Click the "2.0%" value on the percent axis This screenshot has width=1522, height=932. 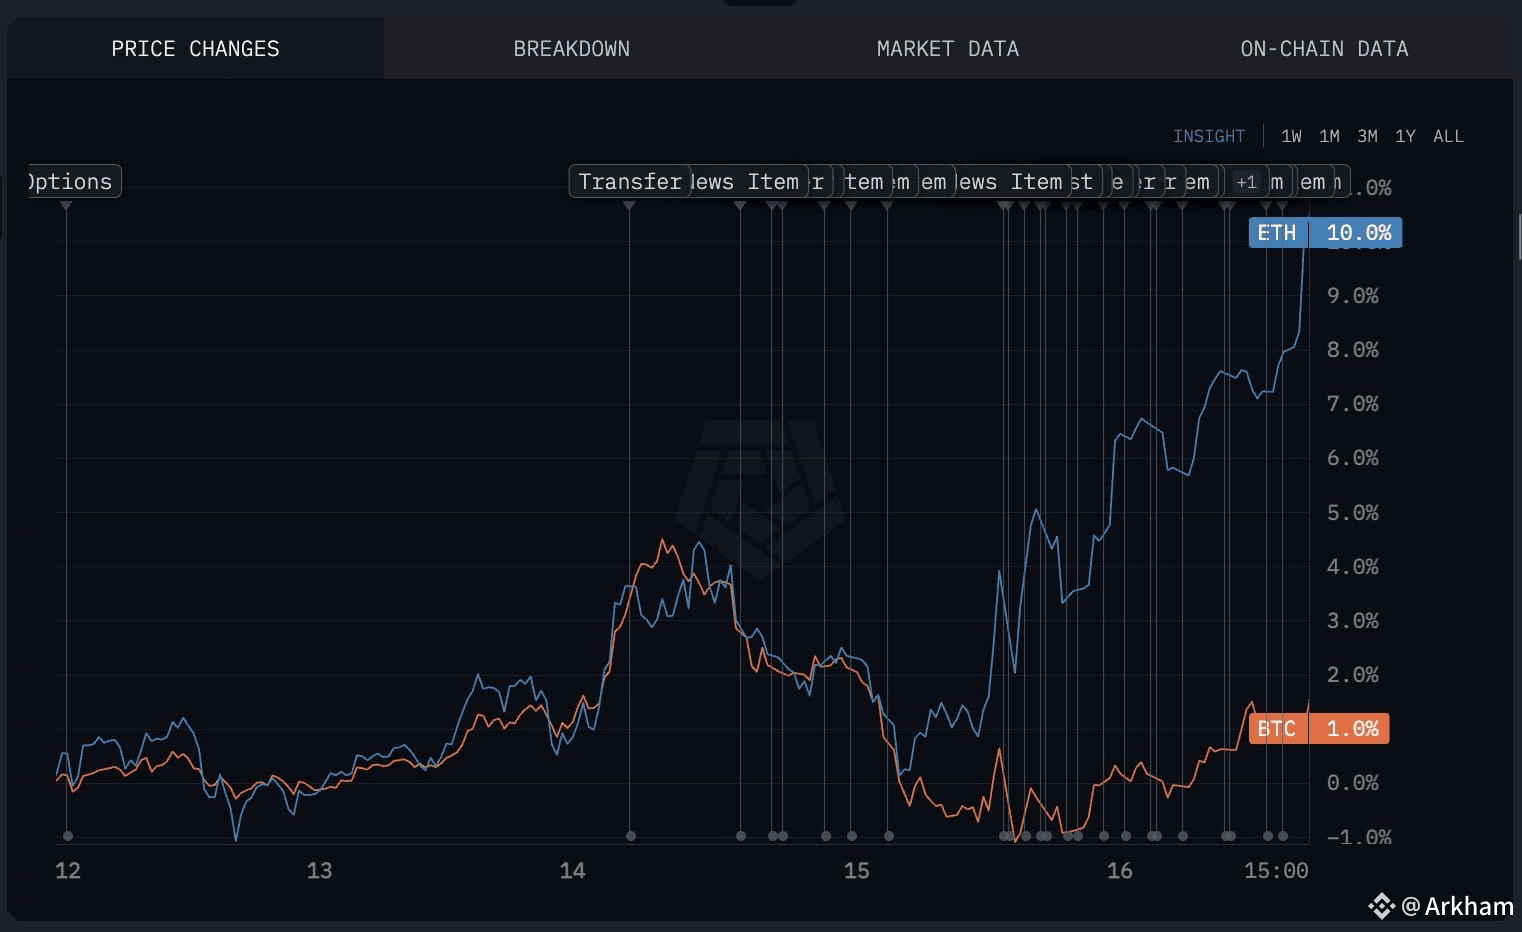coord(1353,674)
